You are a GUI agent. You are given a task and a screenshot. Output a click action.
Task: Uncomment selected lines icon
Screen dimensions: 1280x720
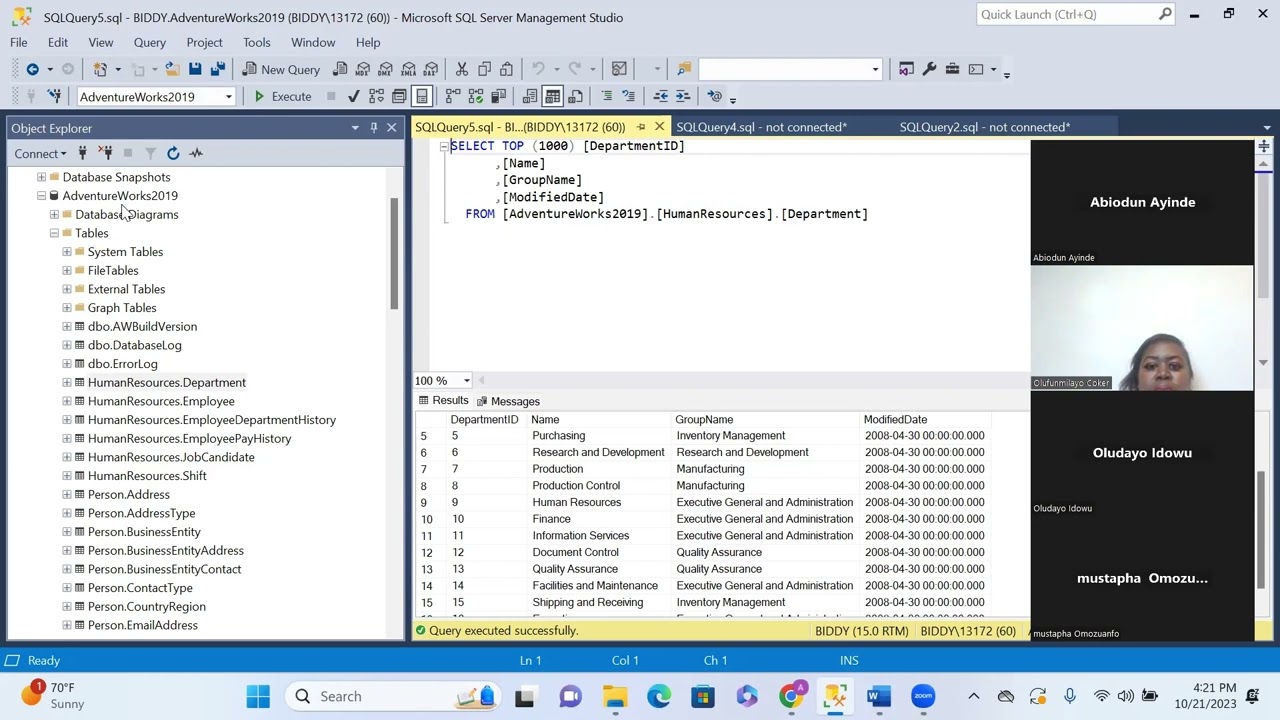click(629, 96)
